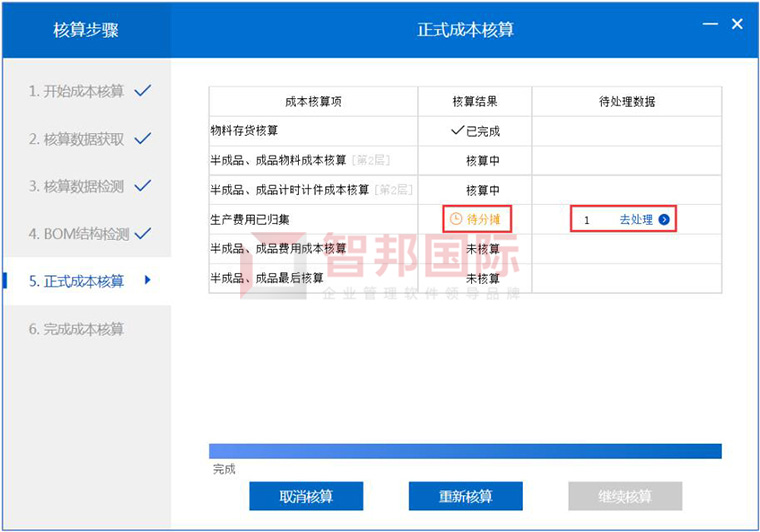This screenshot has height=532, width=760.
Task: Click checkmark icon next to BOM结构检测
Action: [x=142, y=234]
